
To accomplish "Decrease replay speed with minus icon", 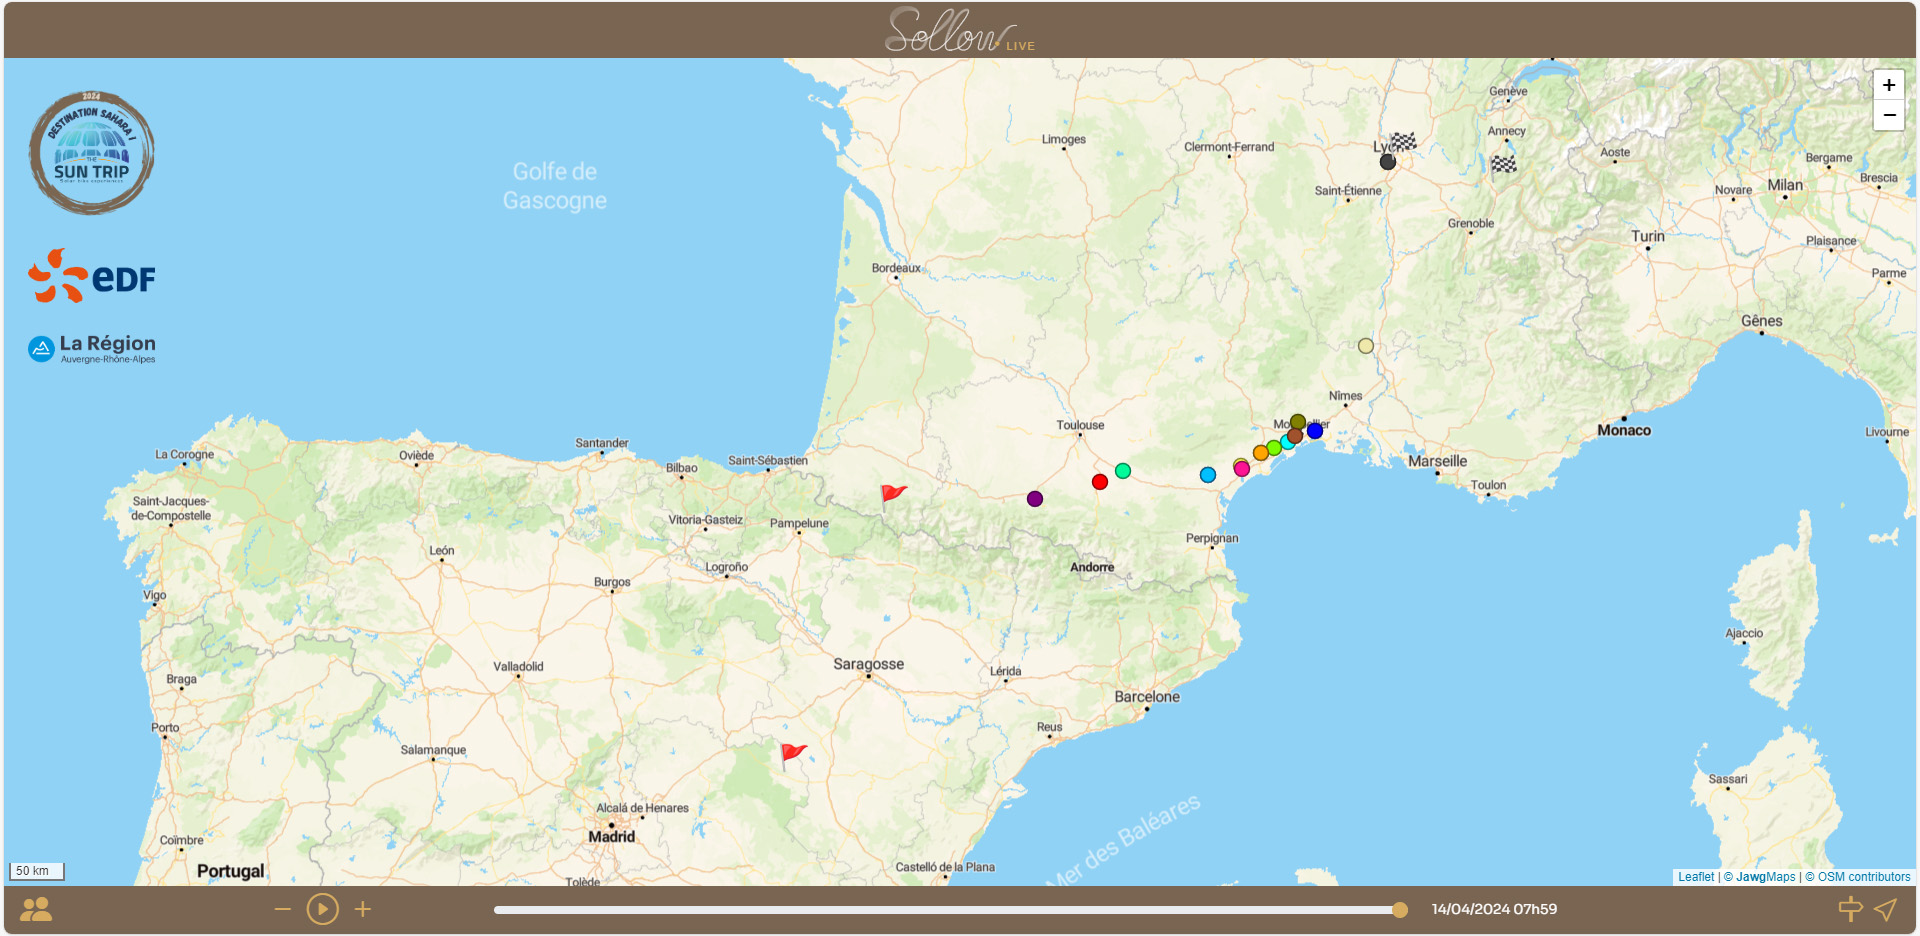I will (x=283, y=909).
